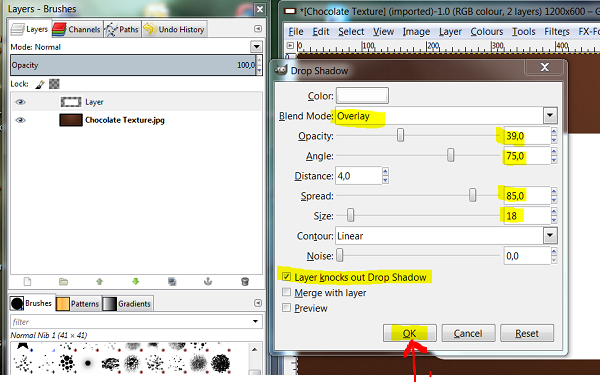Confirm Drop Shadow with OK

click(409, 333)
